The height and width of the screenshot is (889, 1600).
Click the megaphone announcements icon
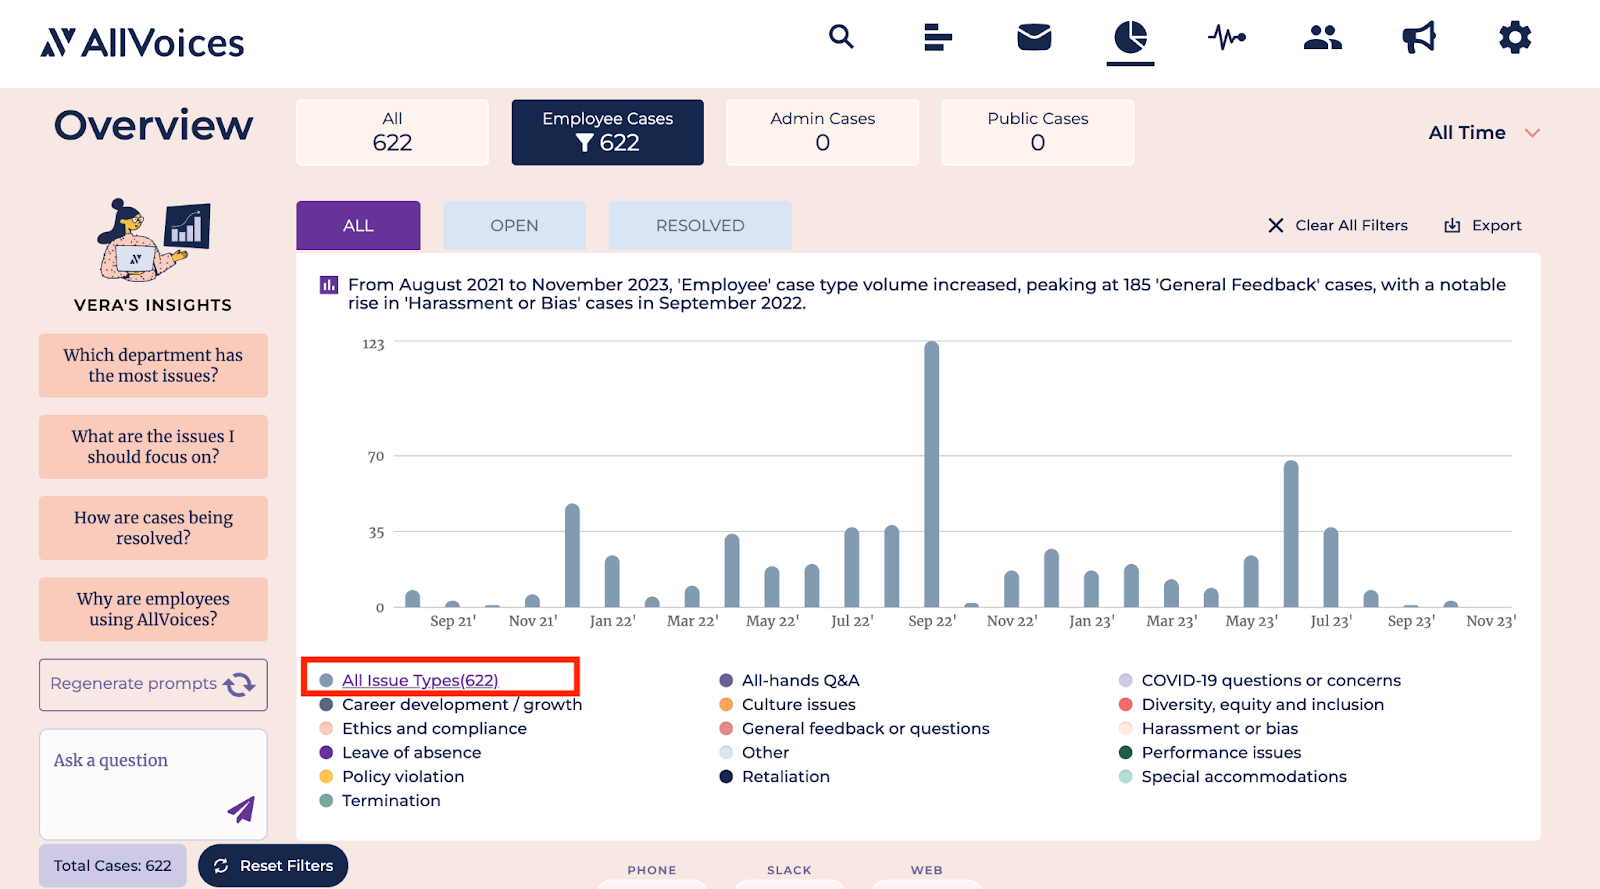pyautogui.click(x=1418, y=38)
